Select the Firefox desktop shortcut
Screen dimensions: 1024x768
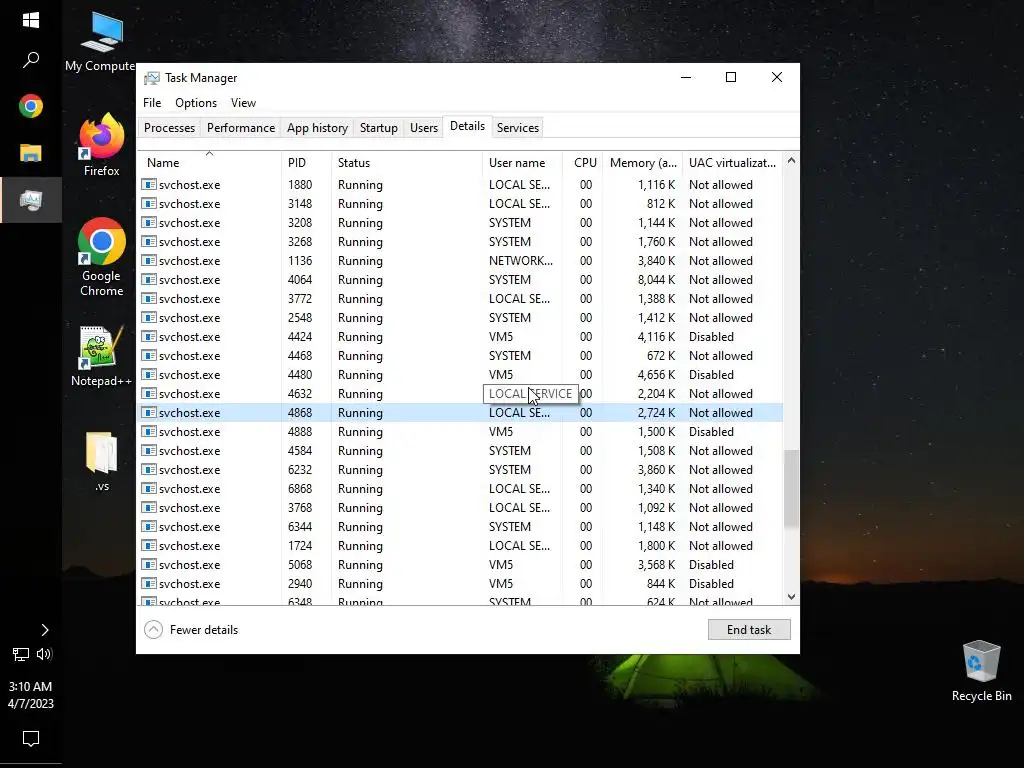click(x=101, y=144)
